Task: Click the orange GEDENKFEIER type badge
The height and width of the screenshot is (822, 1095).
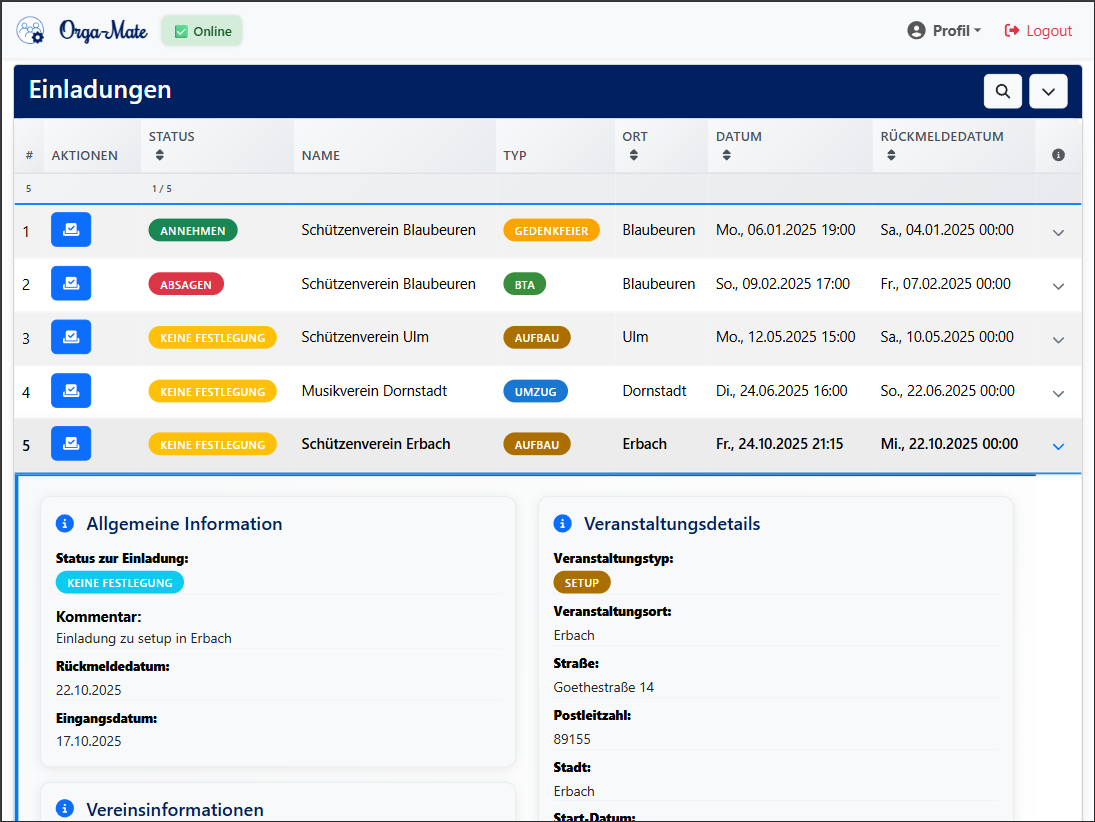Action: pos(551,230)
